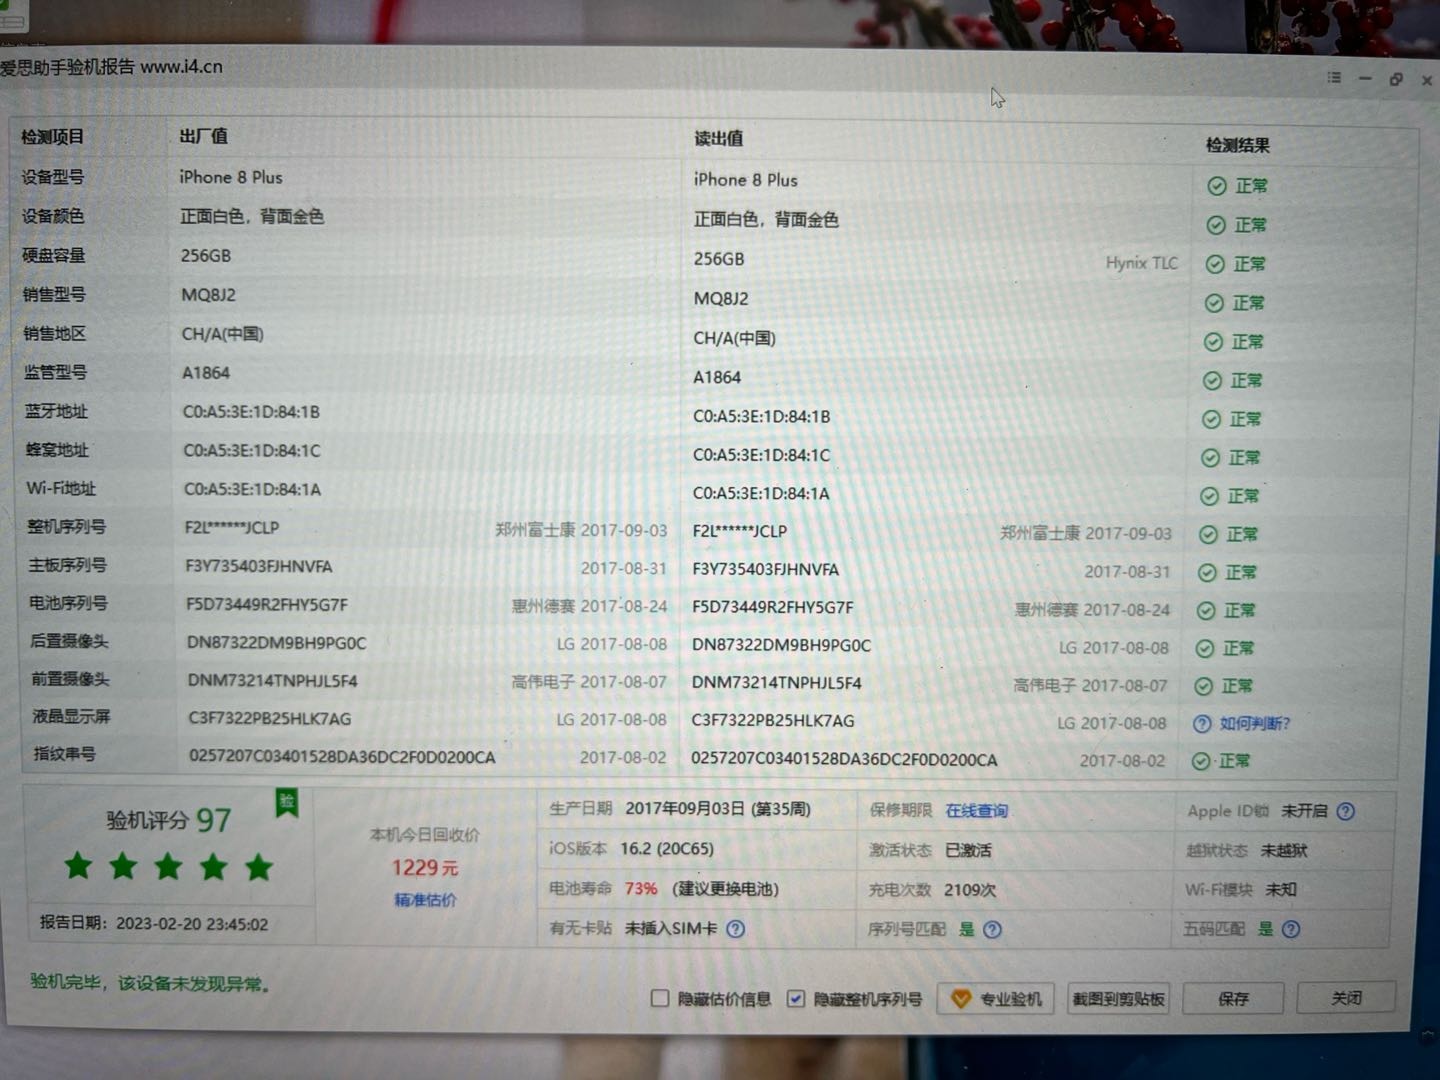Click the 专业验机 button
Screen dimensions: 1440x1080
click(996, 999)
